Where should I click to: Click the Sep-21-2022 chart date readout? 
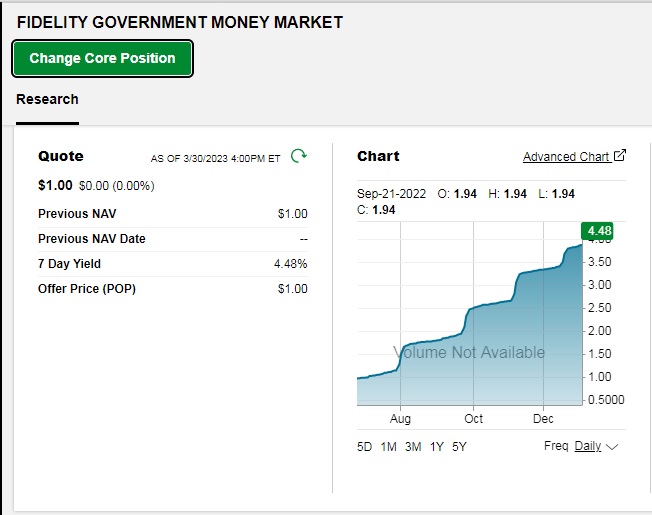point(391,194)
